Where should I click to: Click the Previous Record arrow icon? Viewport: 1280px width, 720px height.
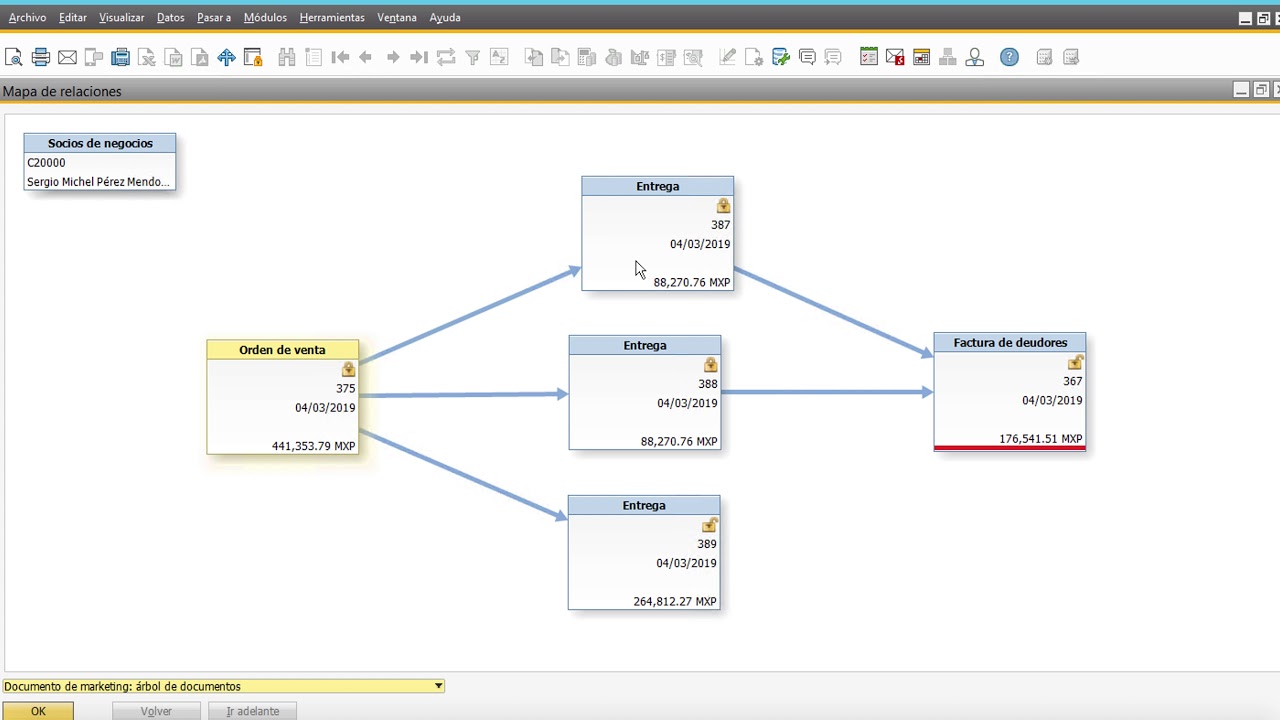(366, 57)
